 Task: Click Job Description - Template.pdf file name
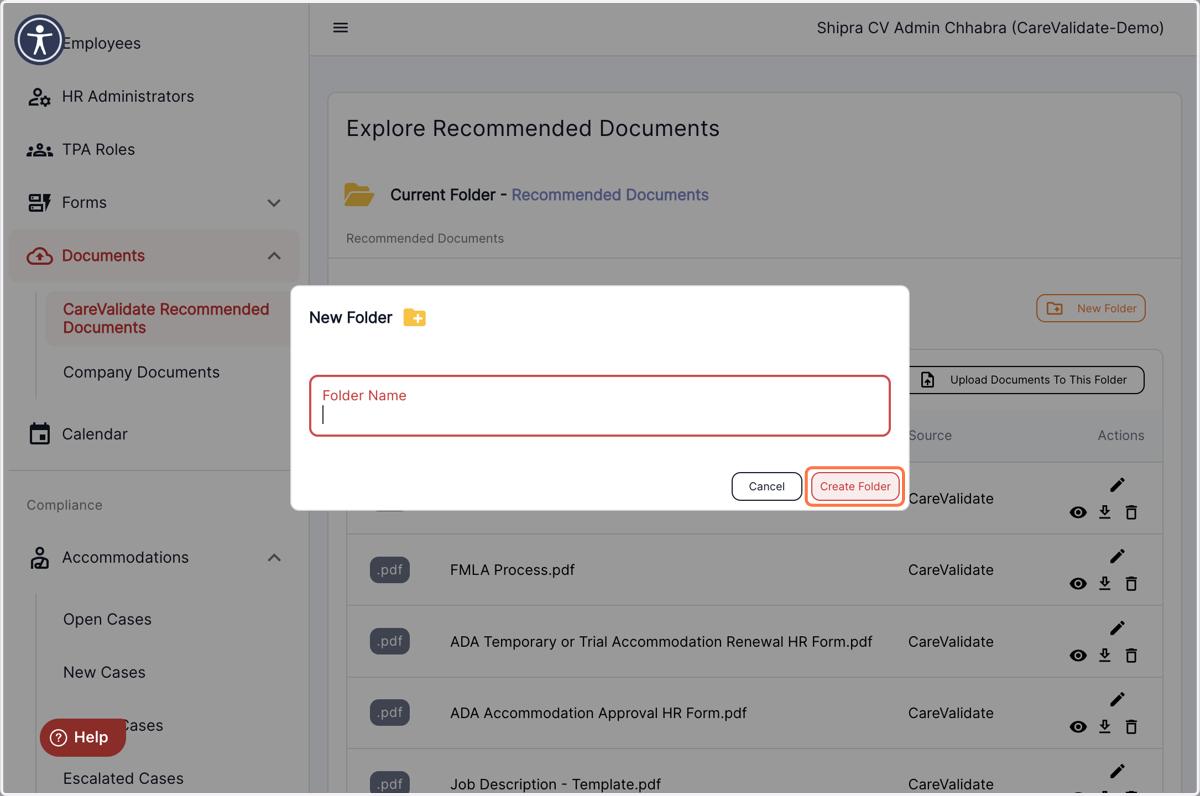coord(555,785)
